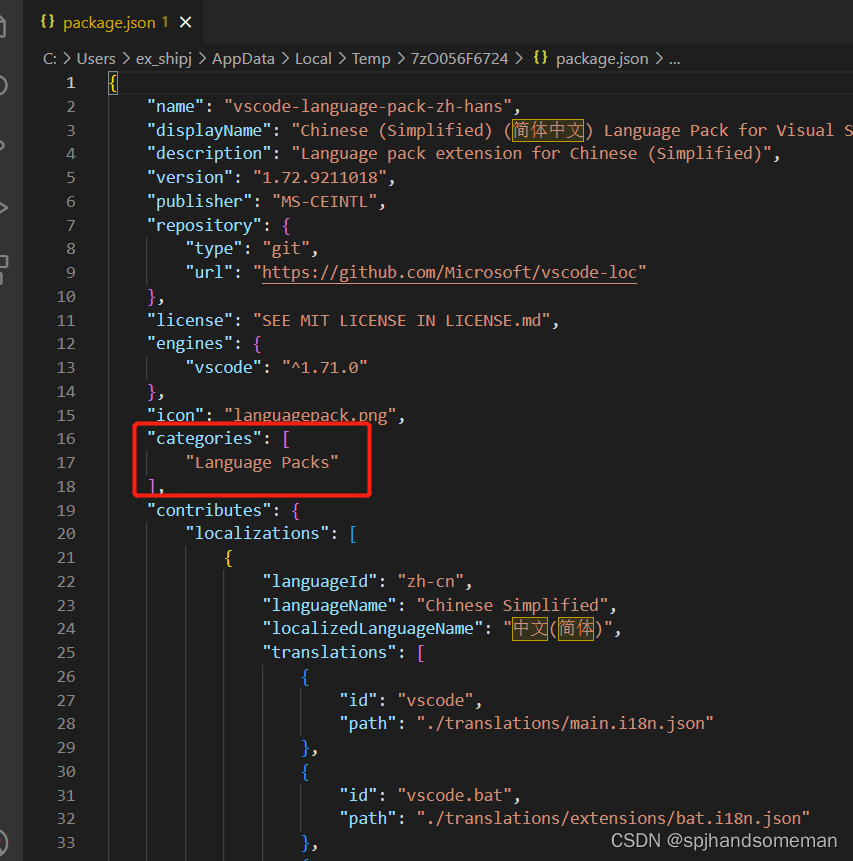Open the Search view in the activity bar
The height and width of the screenshot is (861, 853).
pyautogui.click(x=5, y=85)
